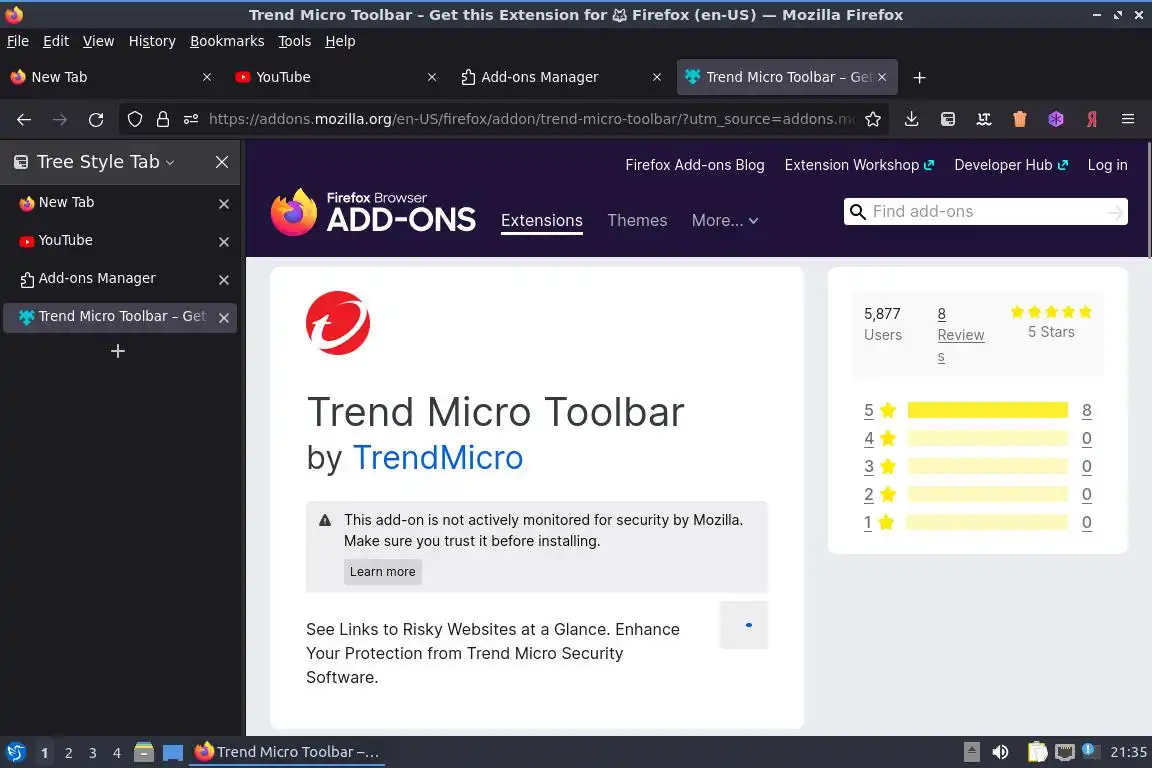Open tracking protection shield icon

coord(134,119)
